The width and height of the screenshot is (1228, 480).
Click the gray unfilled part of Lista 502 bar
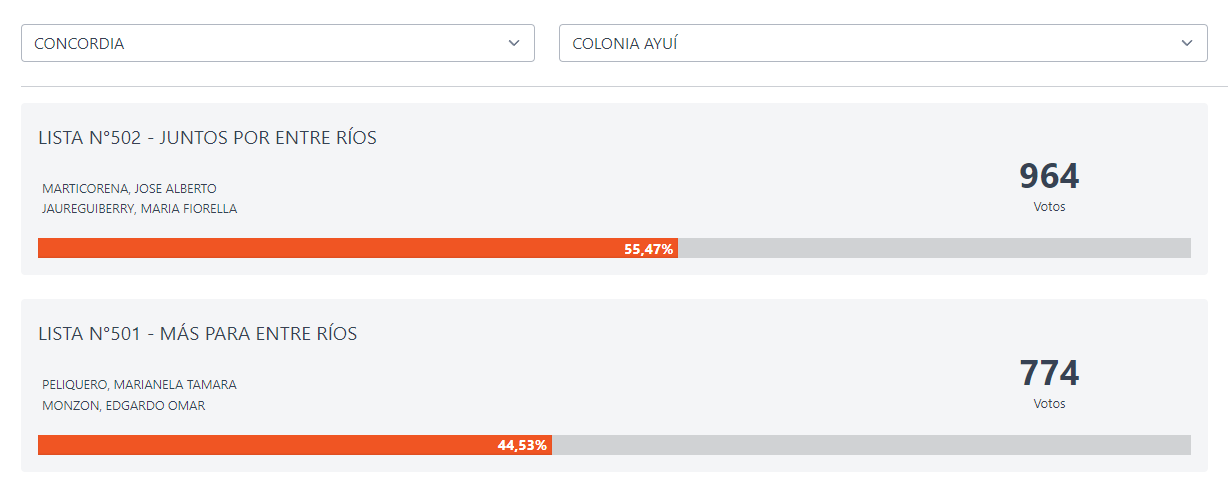pos(934,248)
